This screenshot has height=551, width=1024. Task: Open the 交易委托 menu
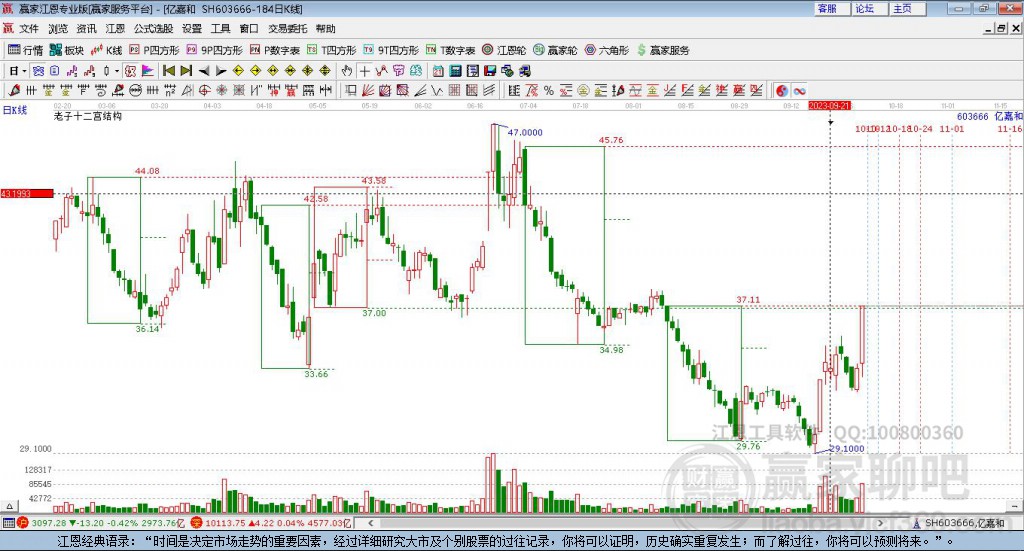coord(287,29)
